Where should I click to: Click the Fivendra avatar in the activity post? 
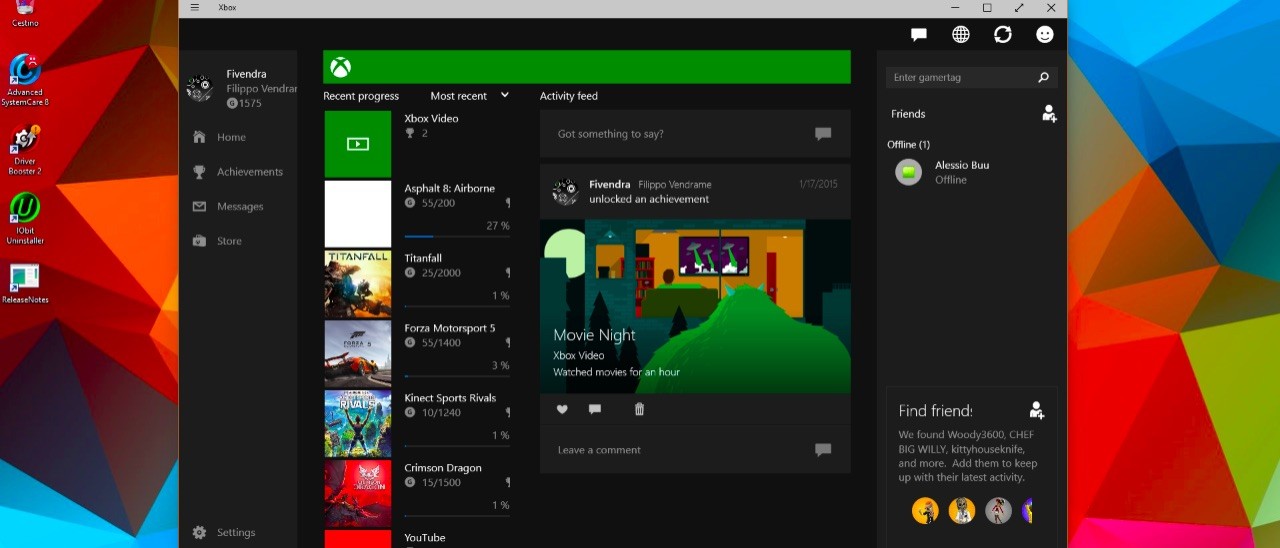(x=566, y=192)
